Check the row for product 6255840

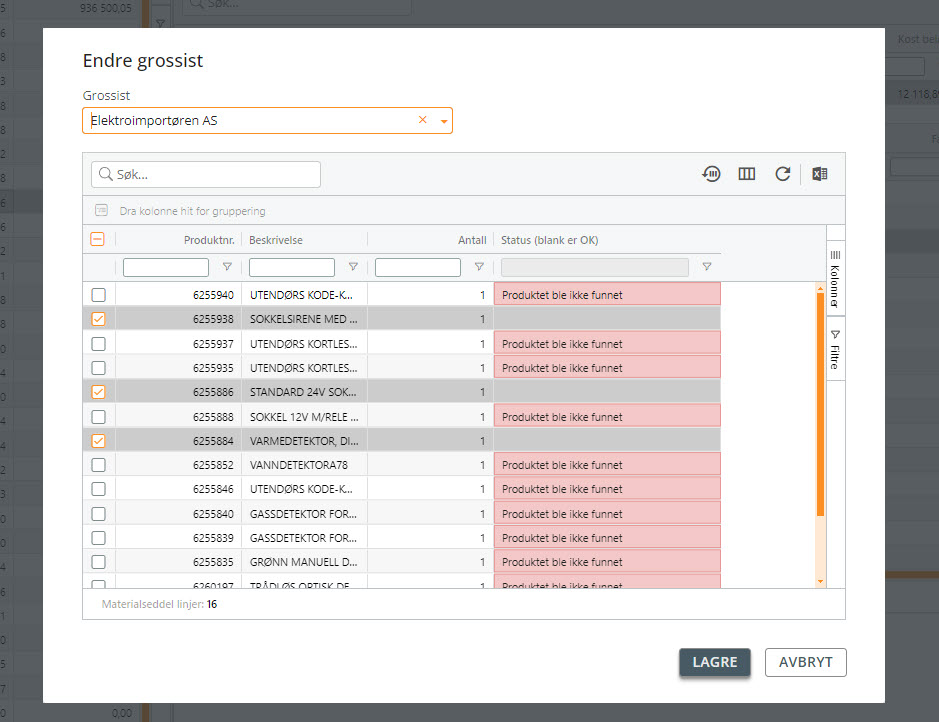point(98,514)
